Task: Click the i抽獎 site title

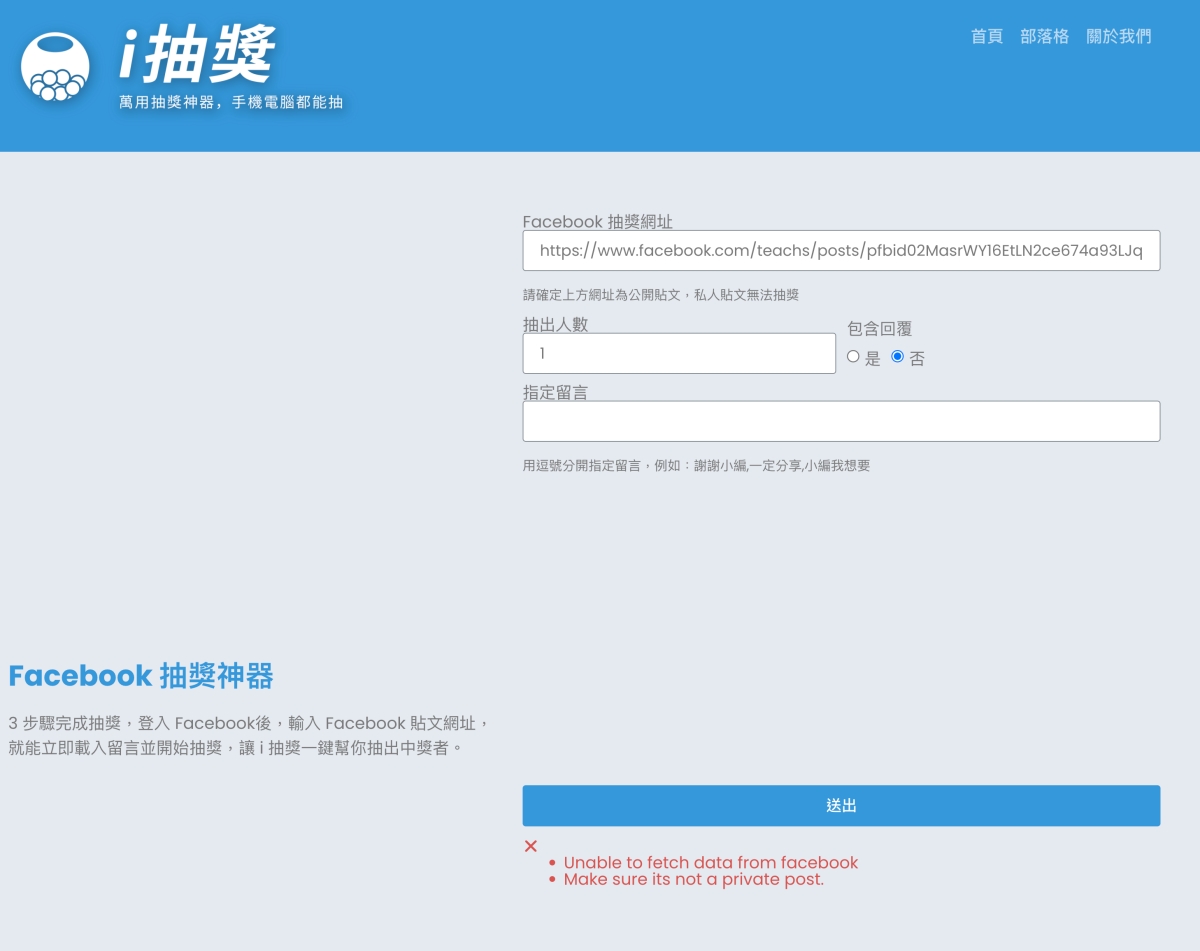Action: pyautogui.click(x=197, y=54)
